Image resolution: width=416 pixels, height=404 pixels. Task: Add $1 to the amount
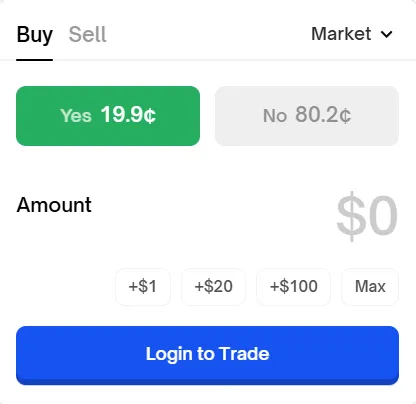(143, 286)
